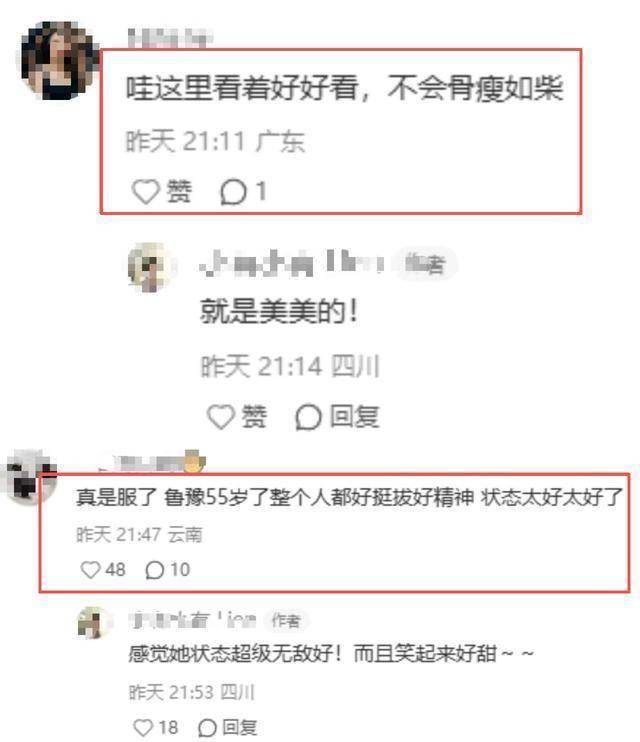Like the 鲁豫55岁 comment with 48 likes
Screen dimensions: 640x742
point(90,569)
